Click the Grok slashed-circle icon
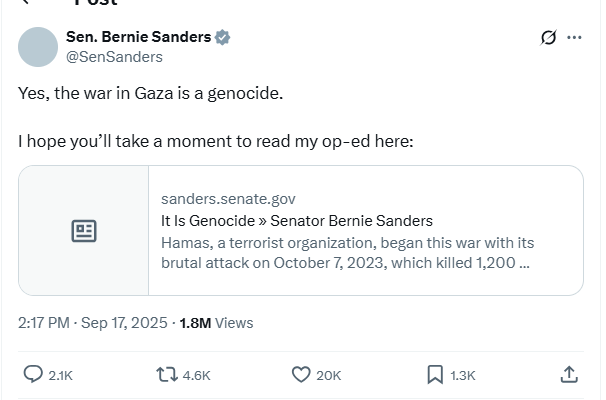This screenshot has width=606, height=400. [x=548, y=37]
